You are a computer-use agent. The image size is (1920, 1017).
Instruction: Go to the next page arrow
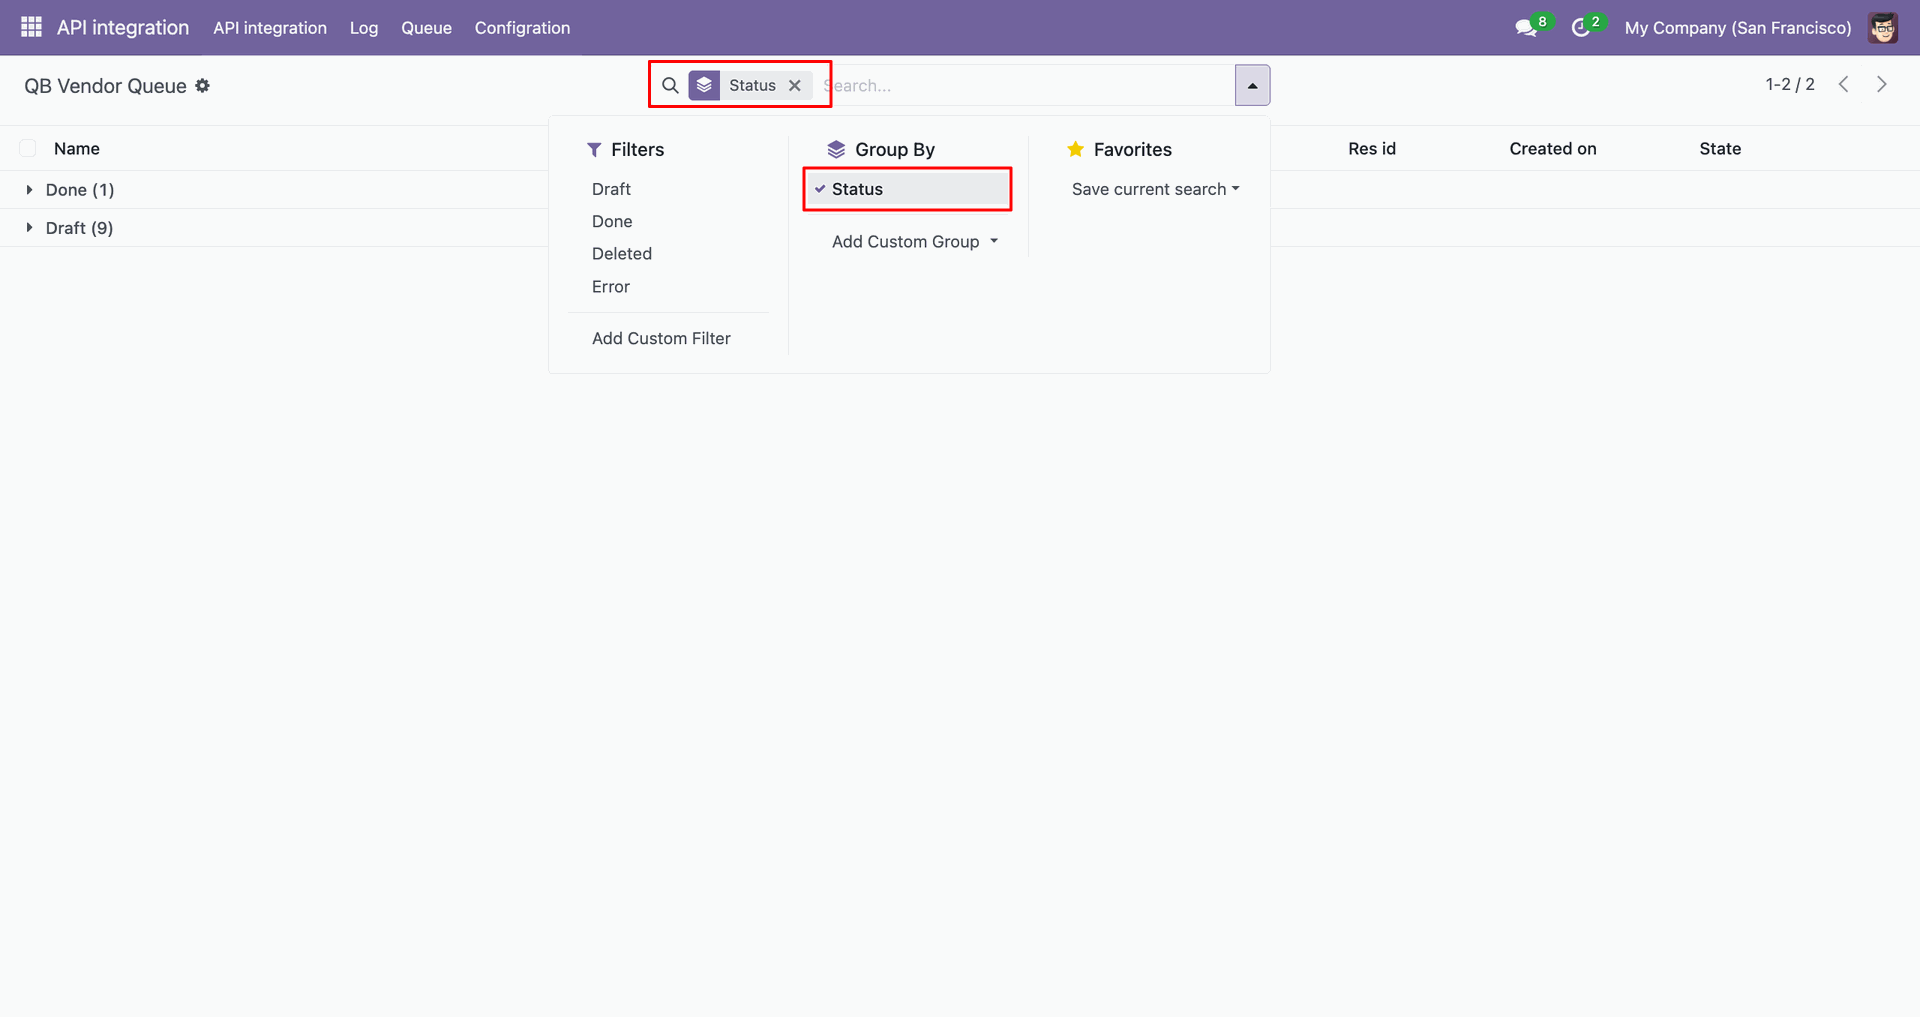[1881, 85]
